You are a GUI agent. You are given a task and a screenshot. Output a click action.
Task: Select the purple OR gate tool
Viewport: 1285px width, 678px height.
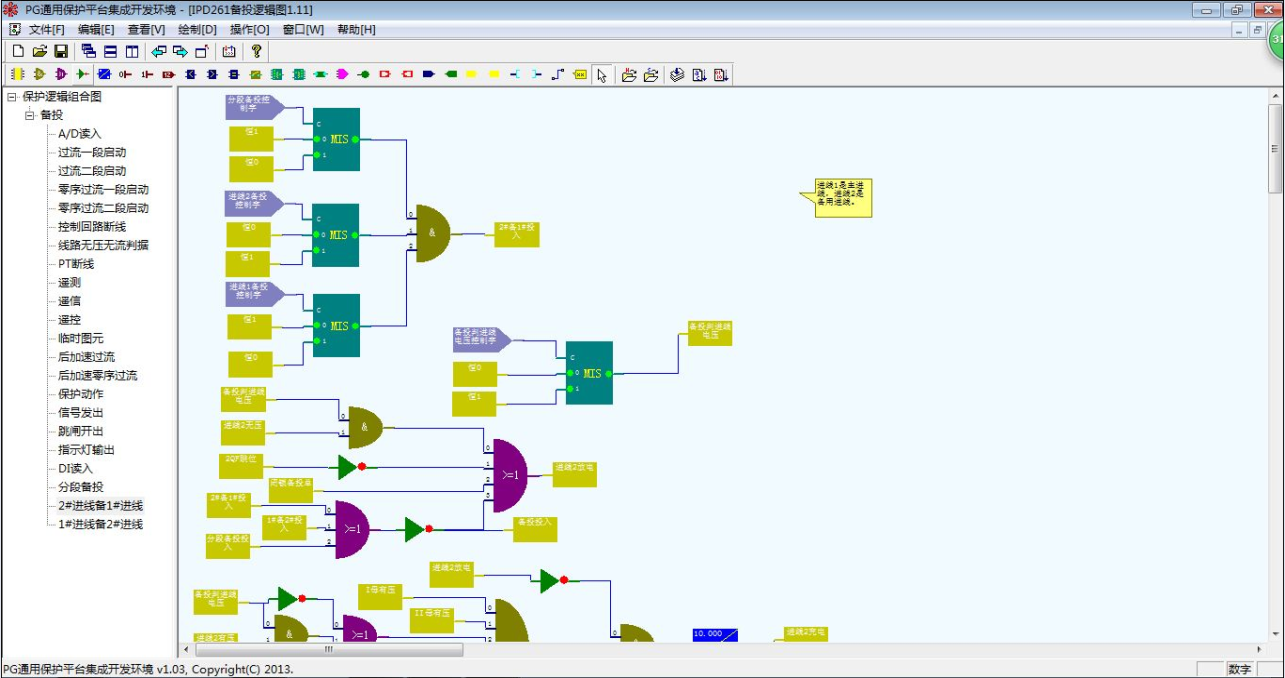tap(60, 75)
